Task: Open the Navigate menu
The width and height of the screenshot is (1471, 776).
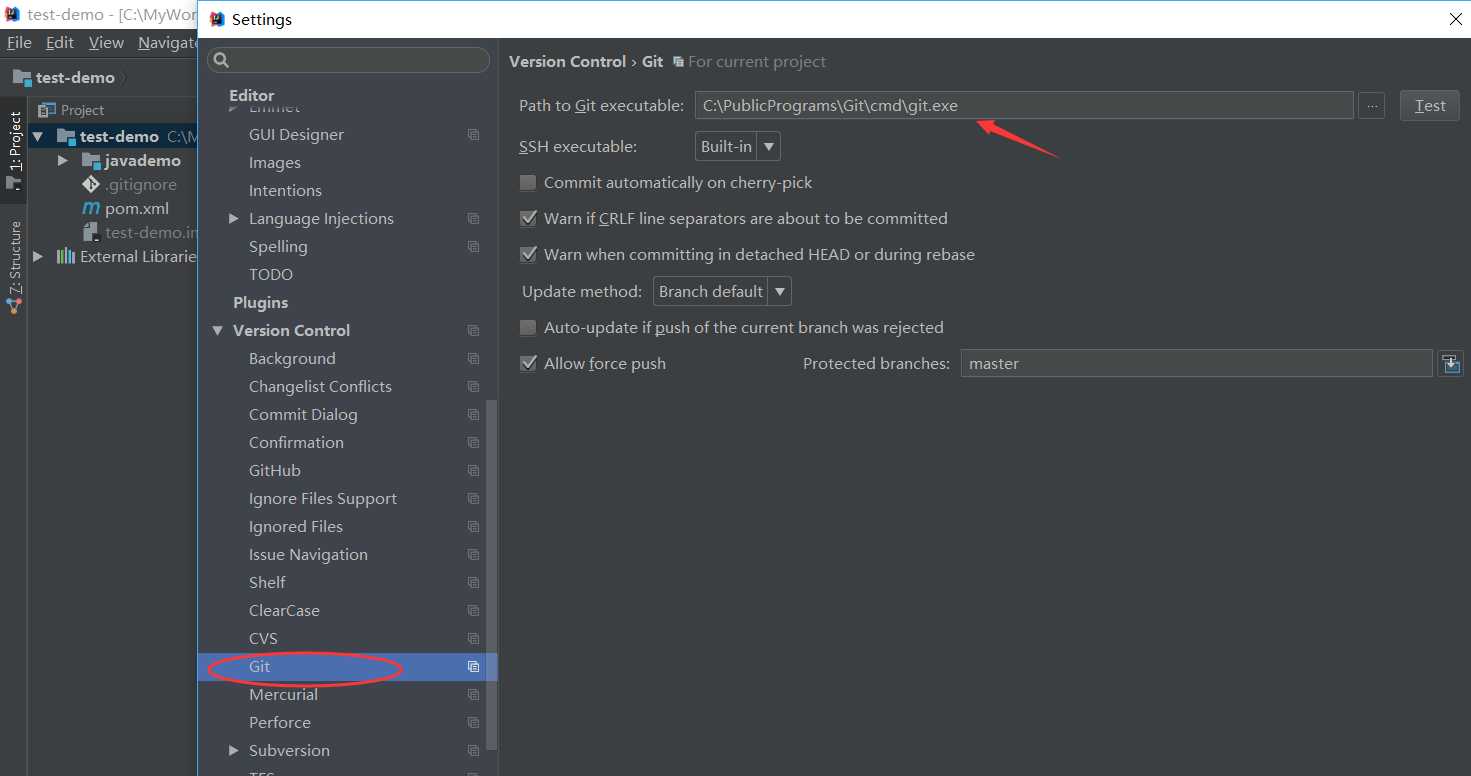Action: click(x=167, y=43)
